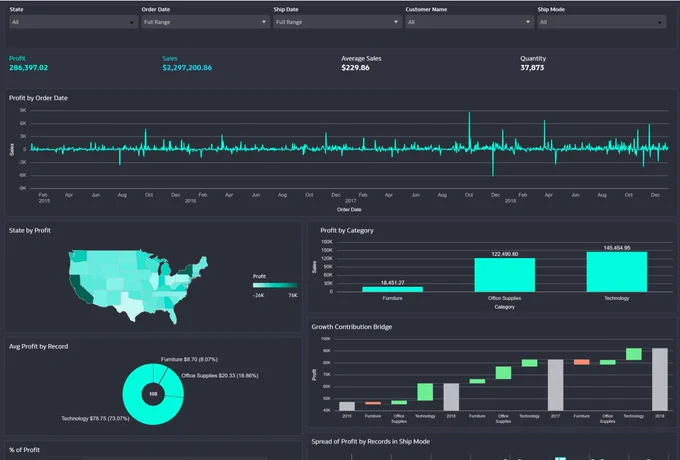Select the Profit metric value 286,397.02
Image resolution: width=680 pixels, height=460 pixels.
pos(29,68)
